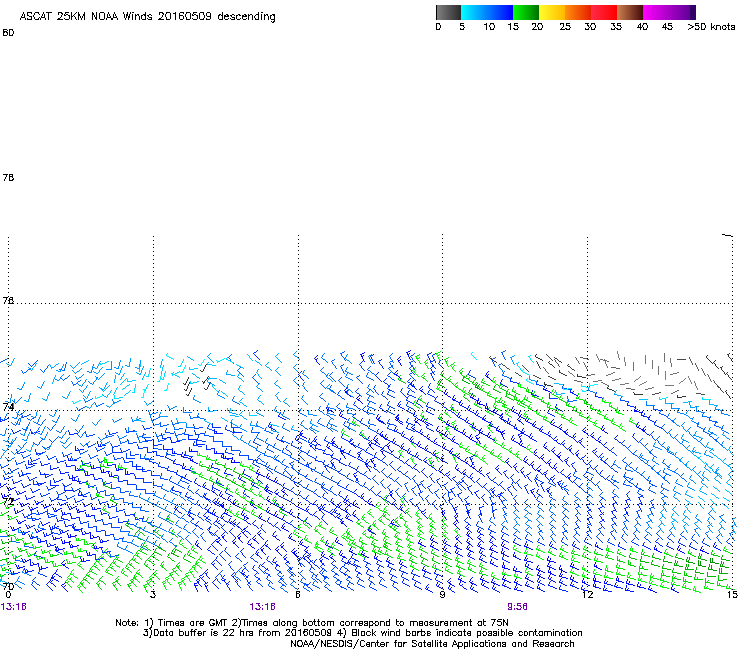Click the 80 latitude axis label
Screen dimensions: 740x650
8,33
